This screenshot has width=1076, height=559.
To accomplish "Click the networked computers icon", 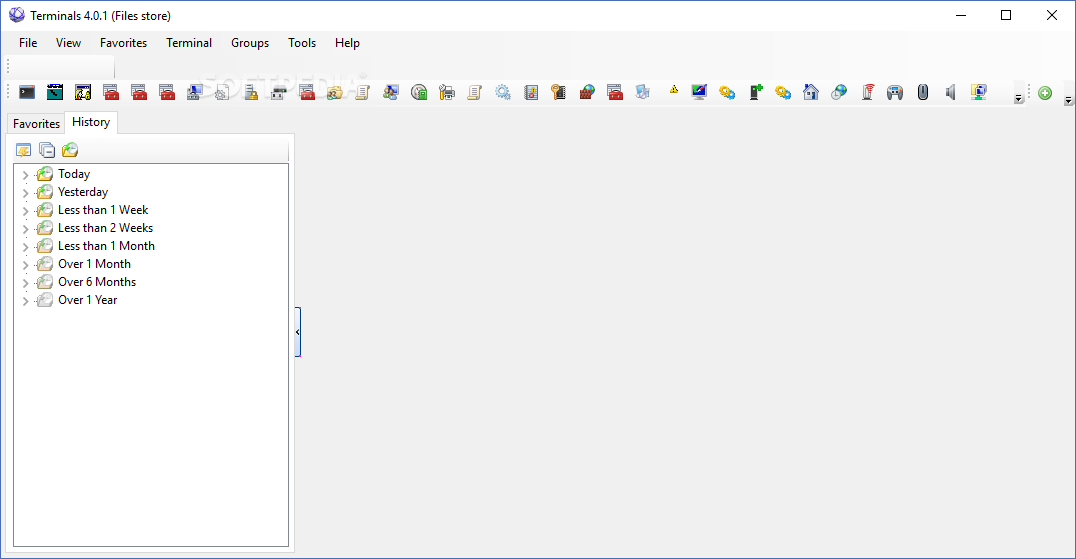I will 979,92.
